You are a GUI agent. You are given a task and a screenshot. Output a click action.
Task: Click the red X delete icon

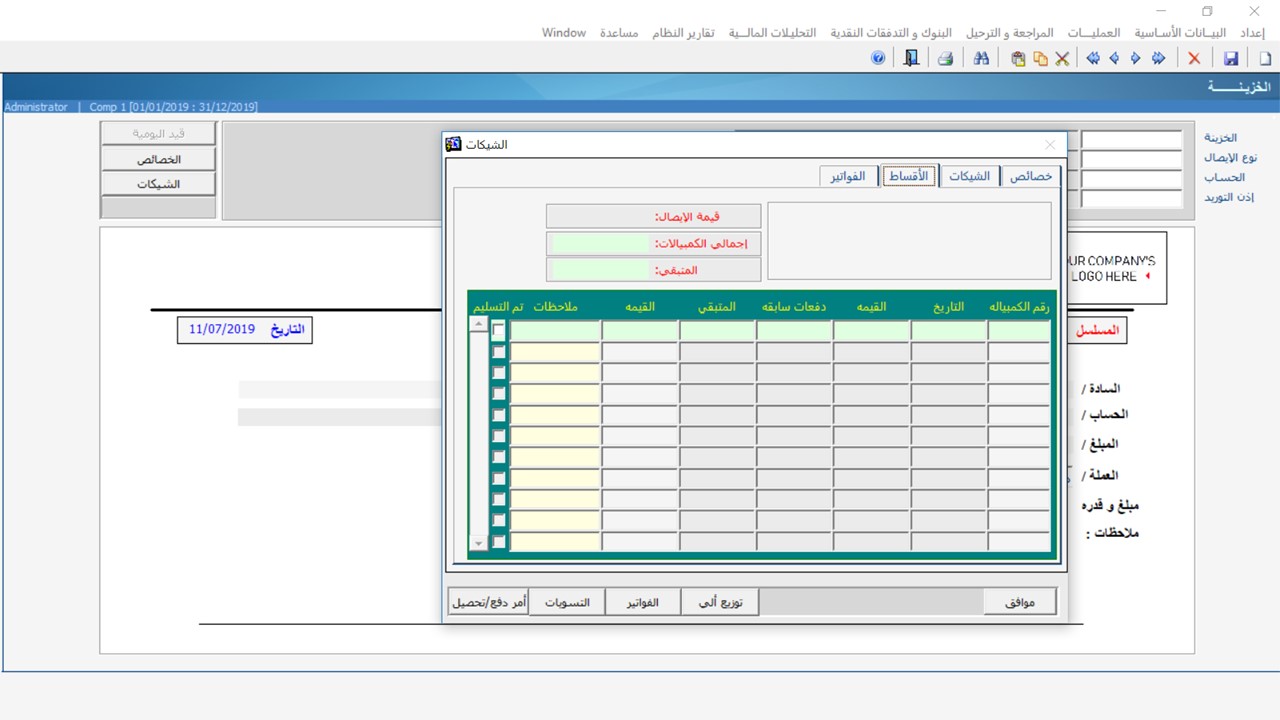pos(1194,58)
